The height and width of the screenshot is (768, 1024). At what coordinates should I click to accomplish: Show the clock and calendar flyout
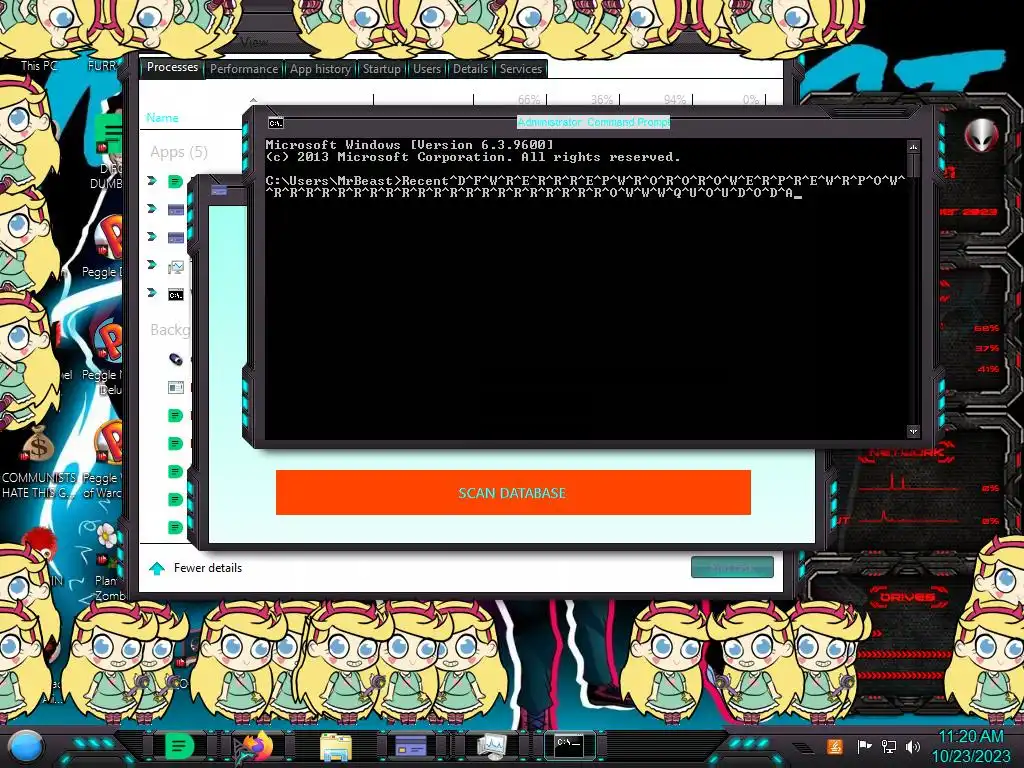pyautogui.click(x=971, y=746)
